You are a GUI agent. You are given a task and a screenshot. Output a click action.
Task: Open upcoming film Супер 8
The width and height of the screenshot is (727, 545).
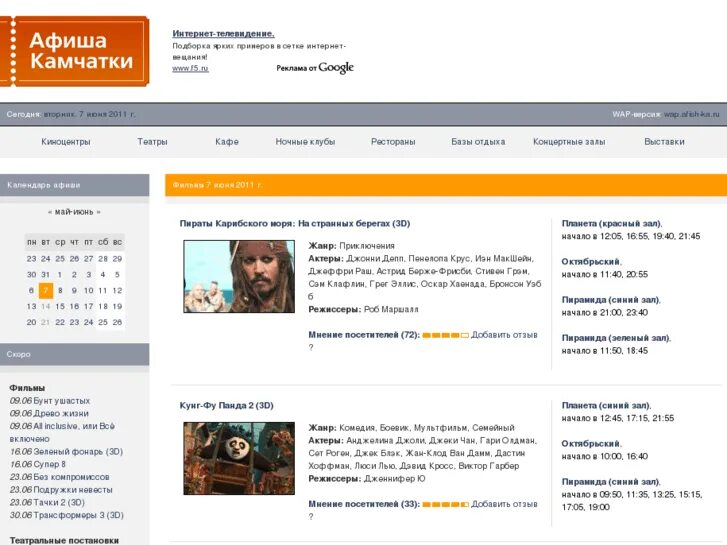49,464
